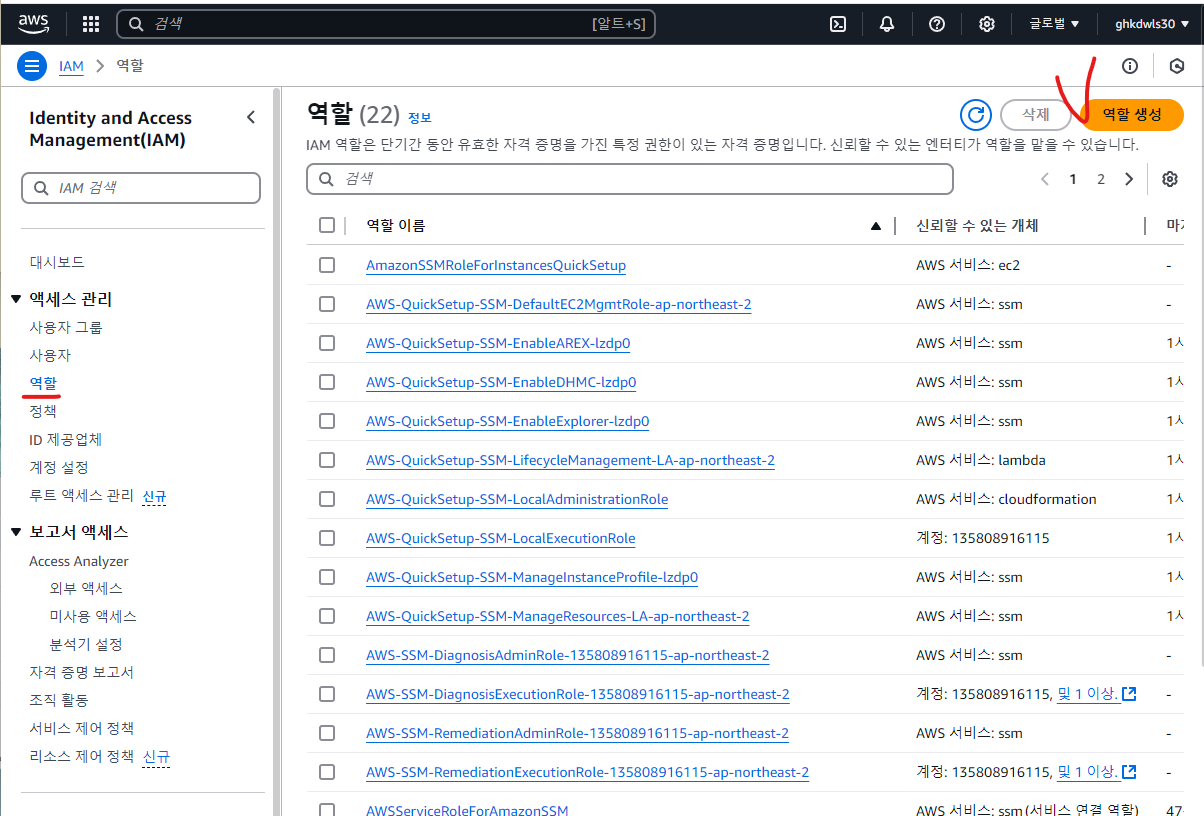The width and height of the screenshot is (1204, 816).
Task: Open 외부 액세스 under Access Analyzer
Action: (x=86, y=588)
